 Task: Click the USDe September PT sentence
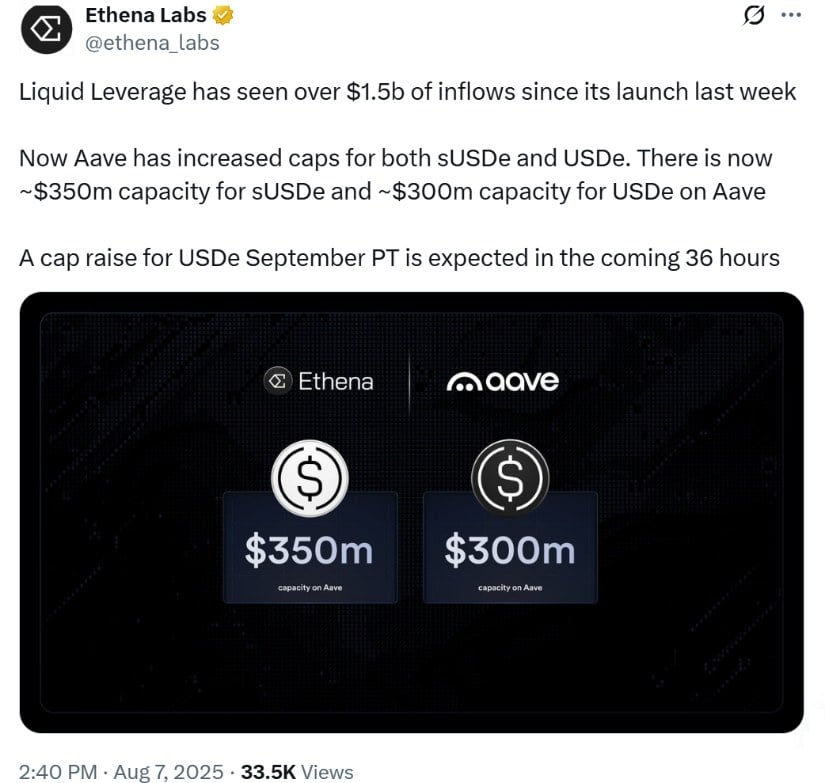399,258
